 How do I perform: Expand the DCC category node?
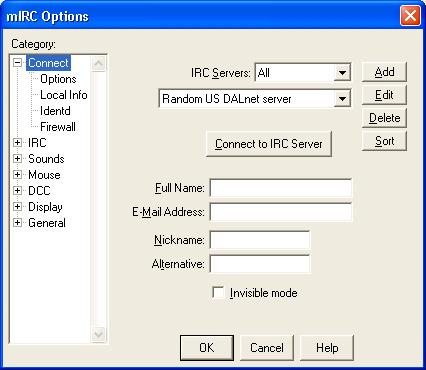coord(17,191)
